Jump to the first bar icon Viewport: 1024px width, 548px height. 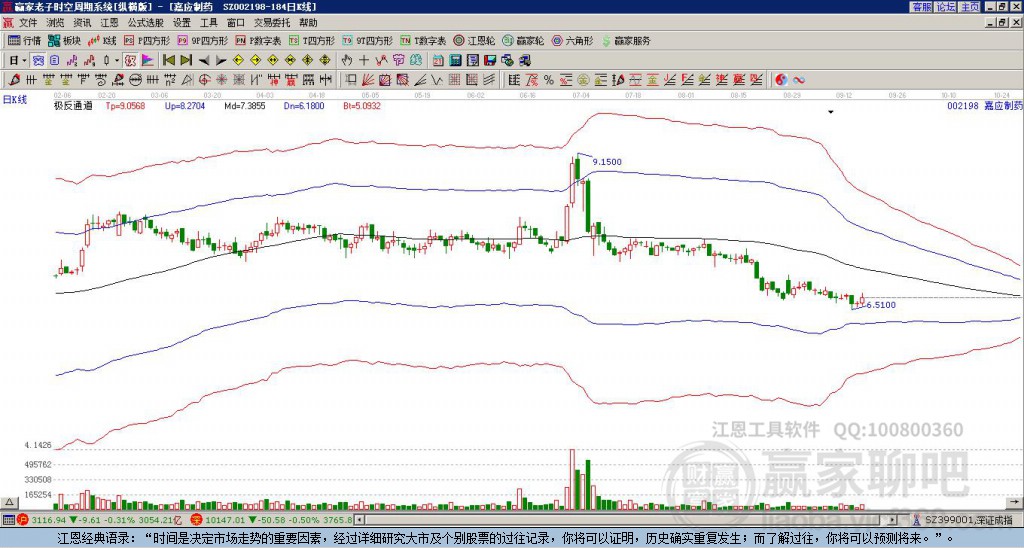click(x=168, y=60)
